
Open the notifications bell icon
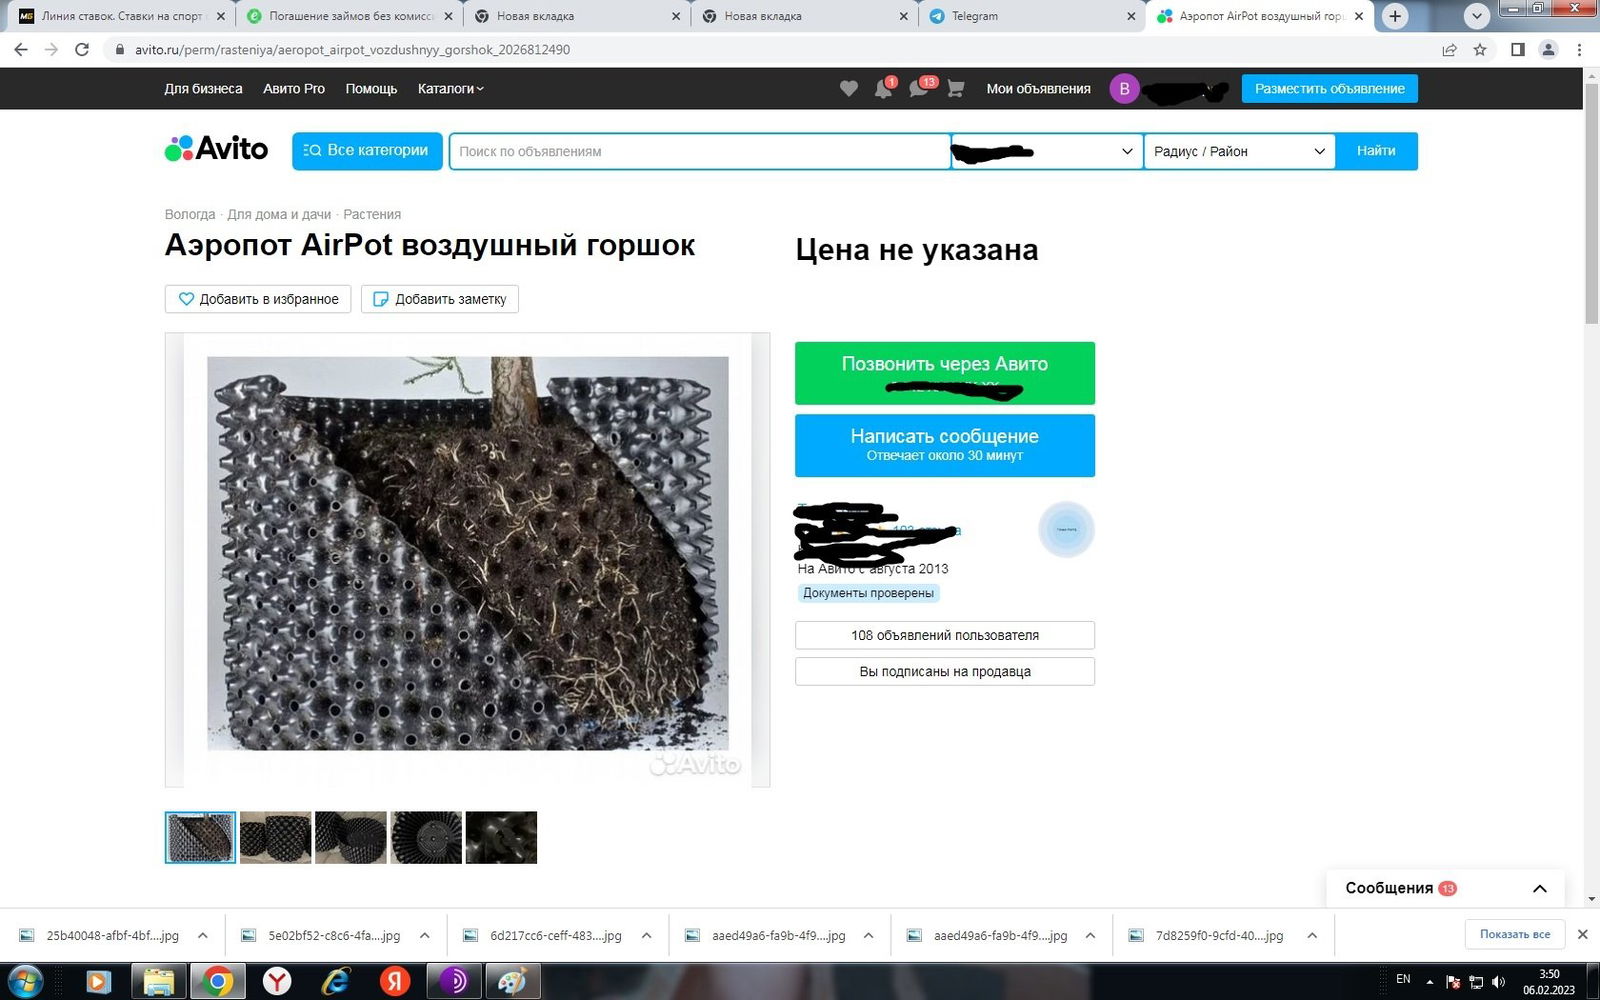click(x=883, y=89)
